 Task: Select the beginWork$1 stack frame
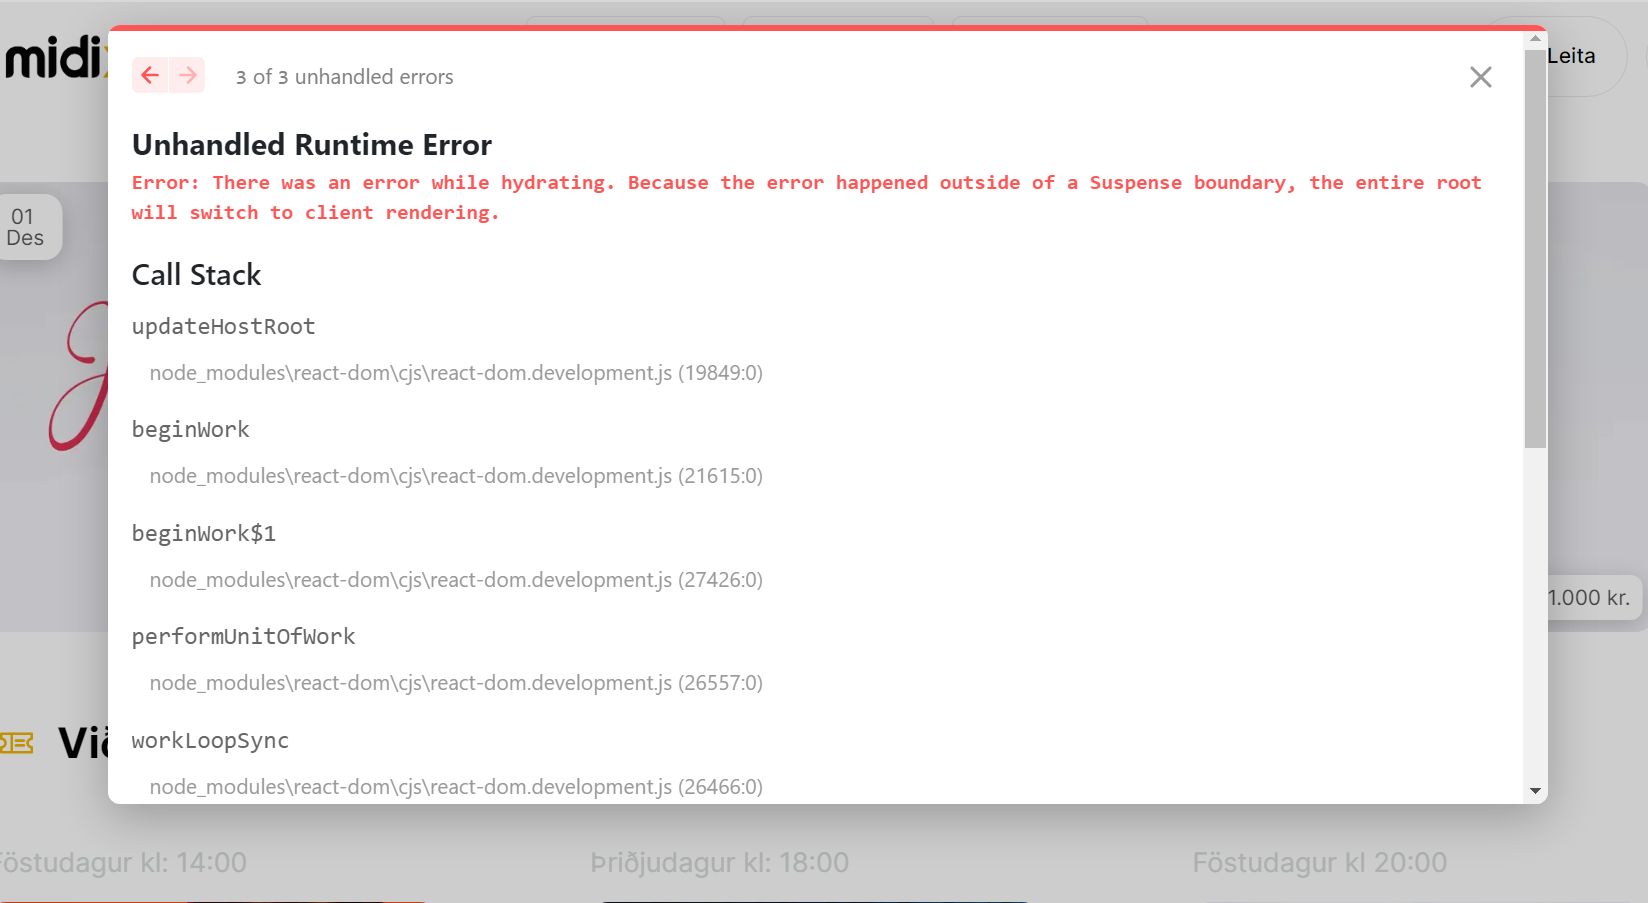coord(203,534)
